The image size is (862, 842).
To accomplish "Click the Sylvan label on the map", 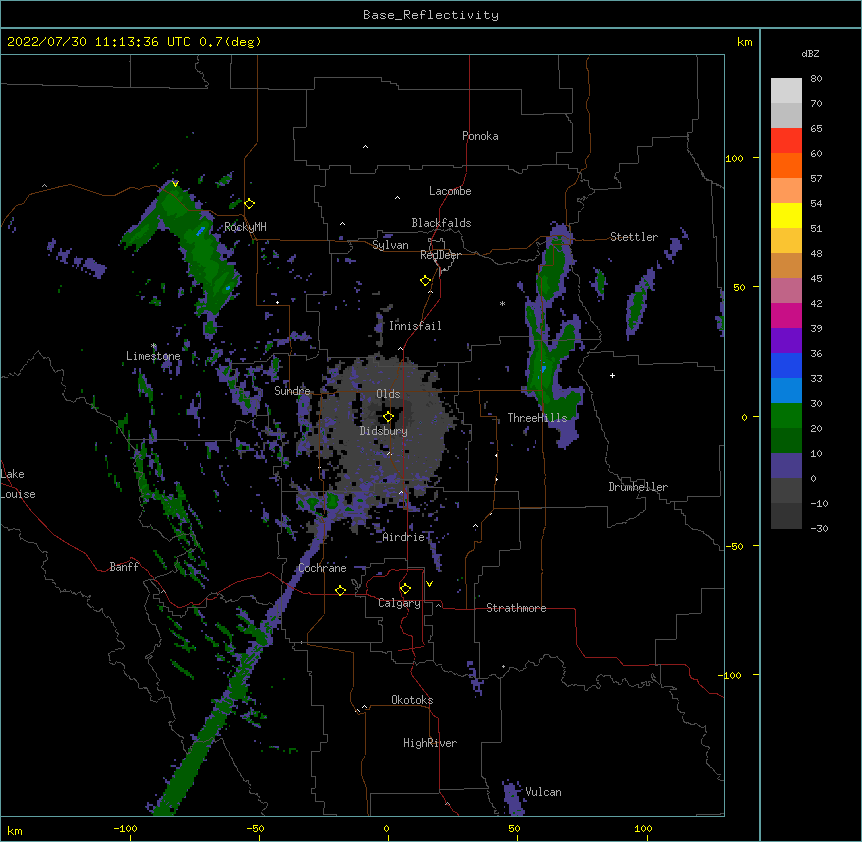I will [390, 245].
